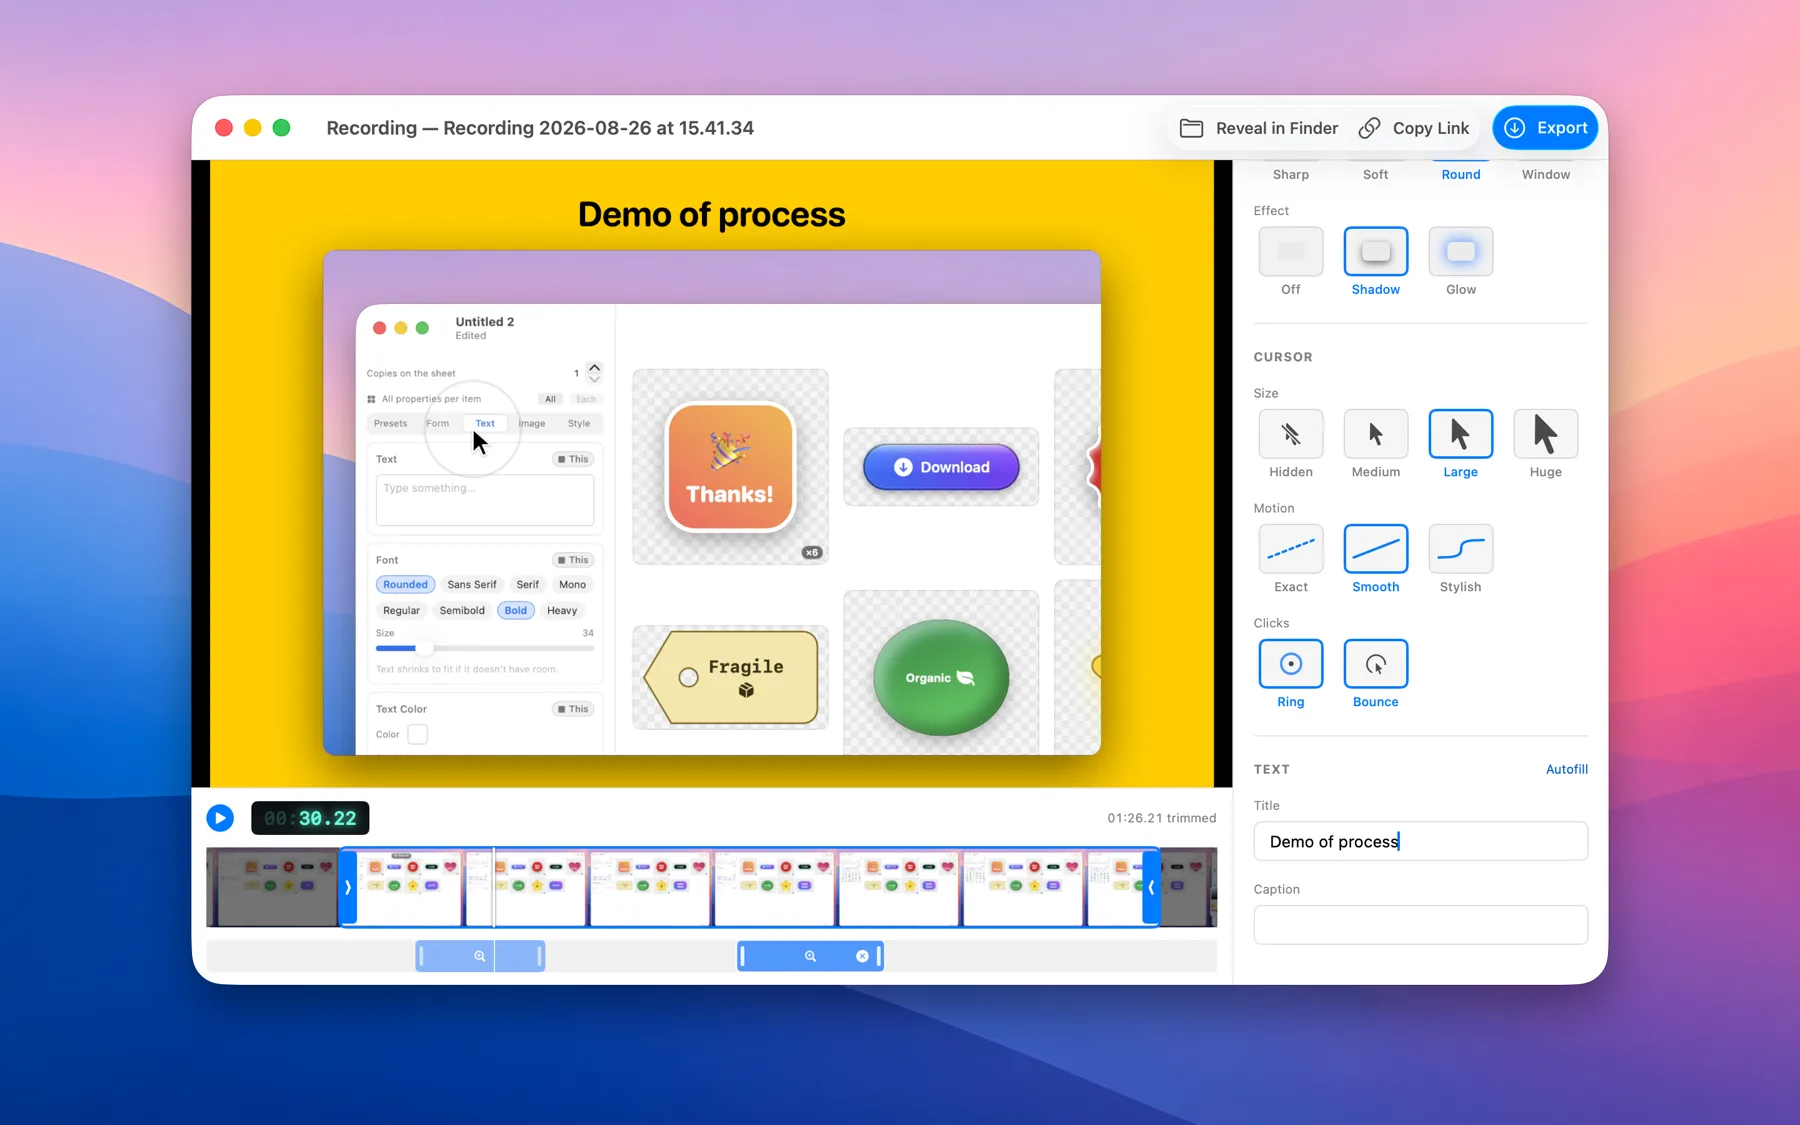1800x1125 pixels.
Task: Open the Form tab in the previewed app
Action: (437, 423)
